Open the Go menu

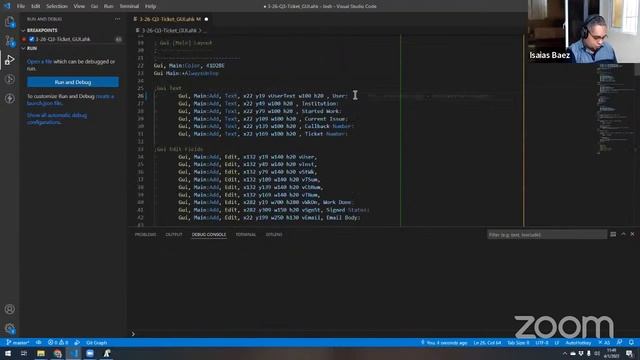(x=94, y=6)
